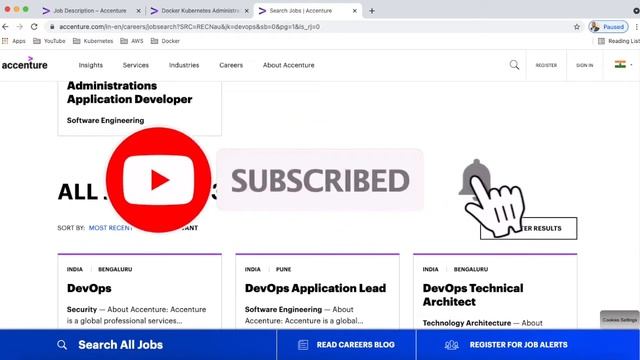Close the Job Description tab

138,11
